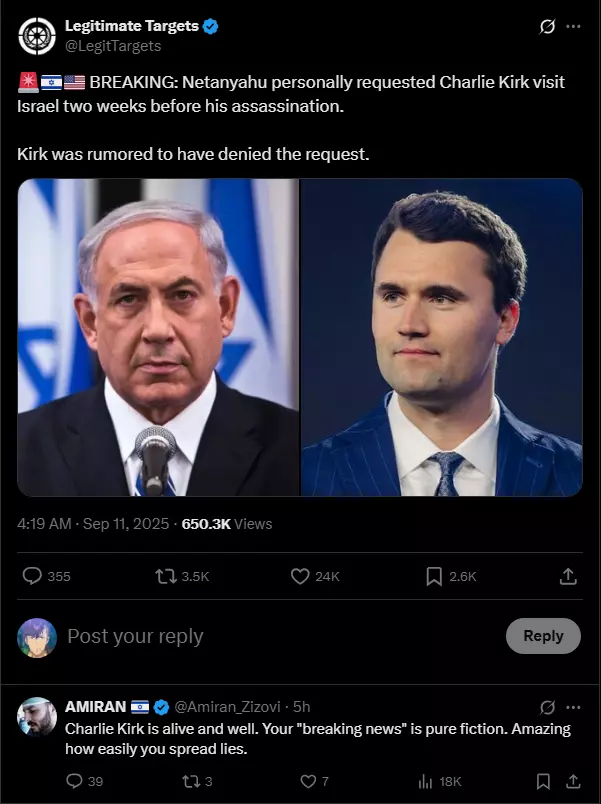
Task: Bookmark the main post with 2.6K bookmarks
Action: tap(434, 576)
